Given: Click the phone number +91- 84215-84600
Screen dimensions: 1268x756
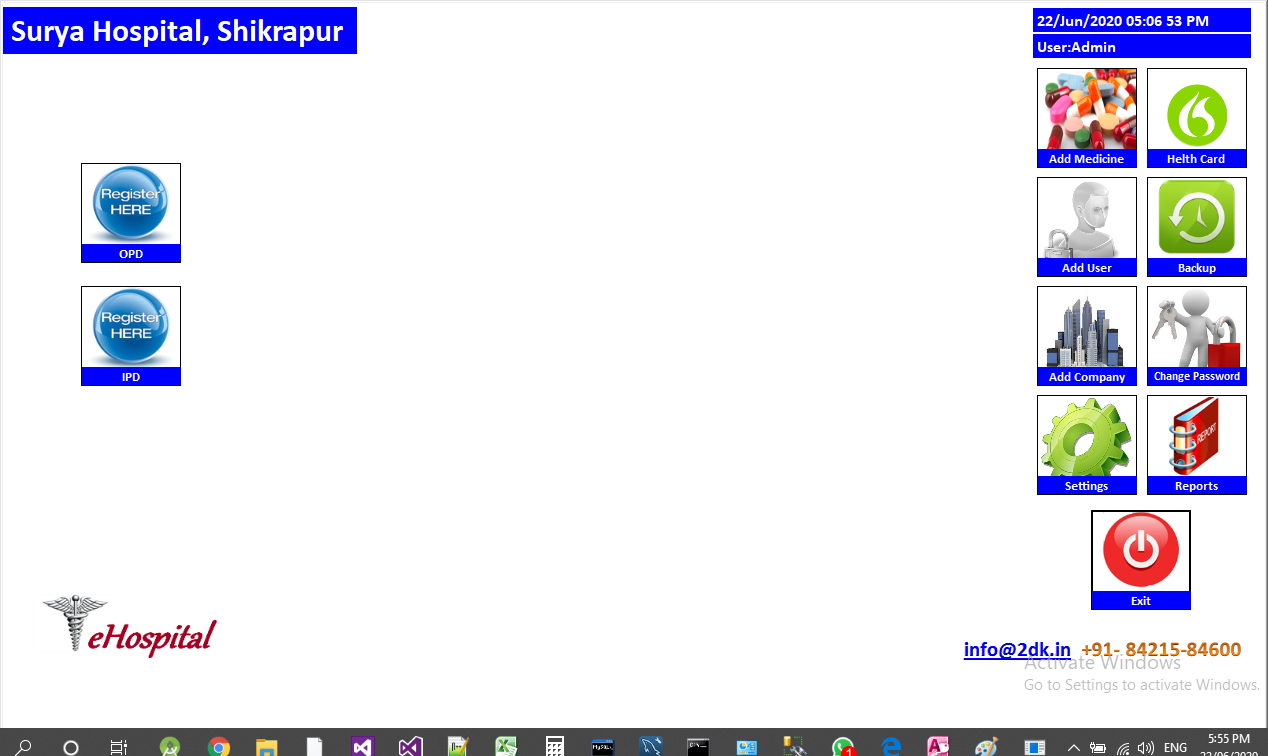Looking at the screenshot, I should [1161, 650].
